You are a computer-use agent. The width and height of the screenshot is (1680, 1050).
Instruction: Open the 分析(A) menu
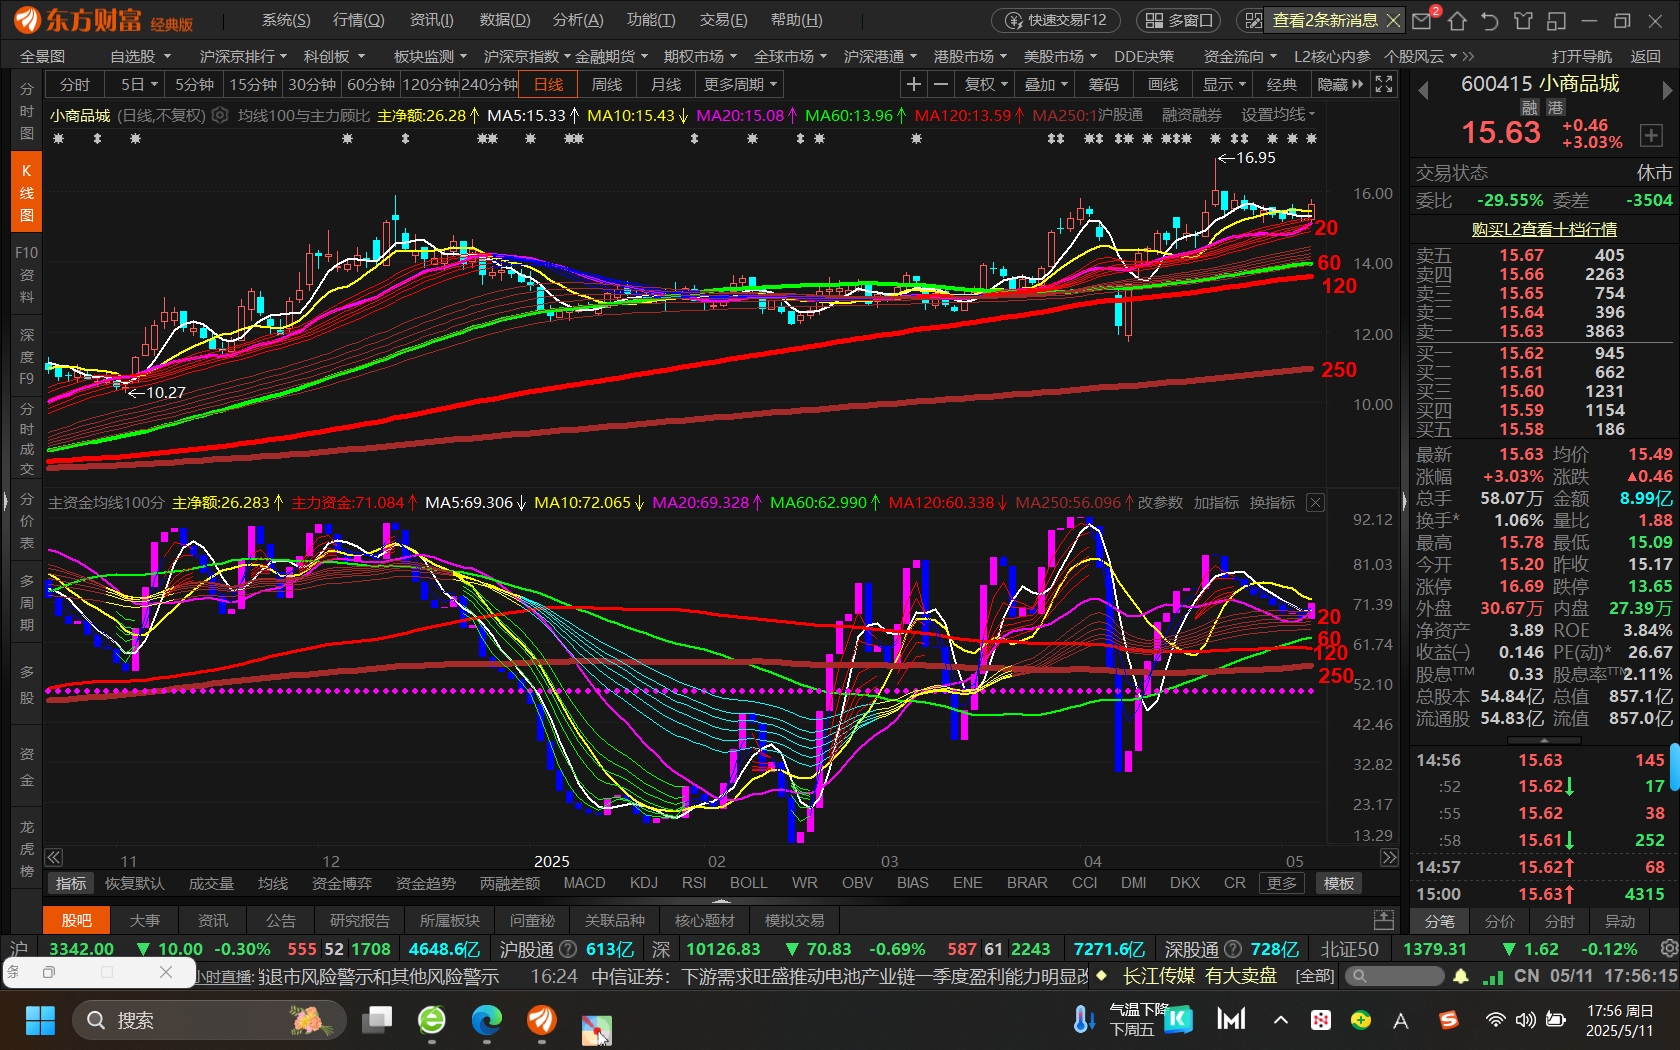(x=577, y=20)
